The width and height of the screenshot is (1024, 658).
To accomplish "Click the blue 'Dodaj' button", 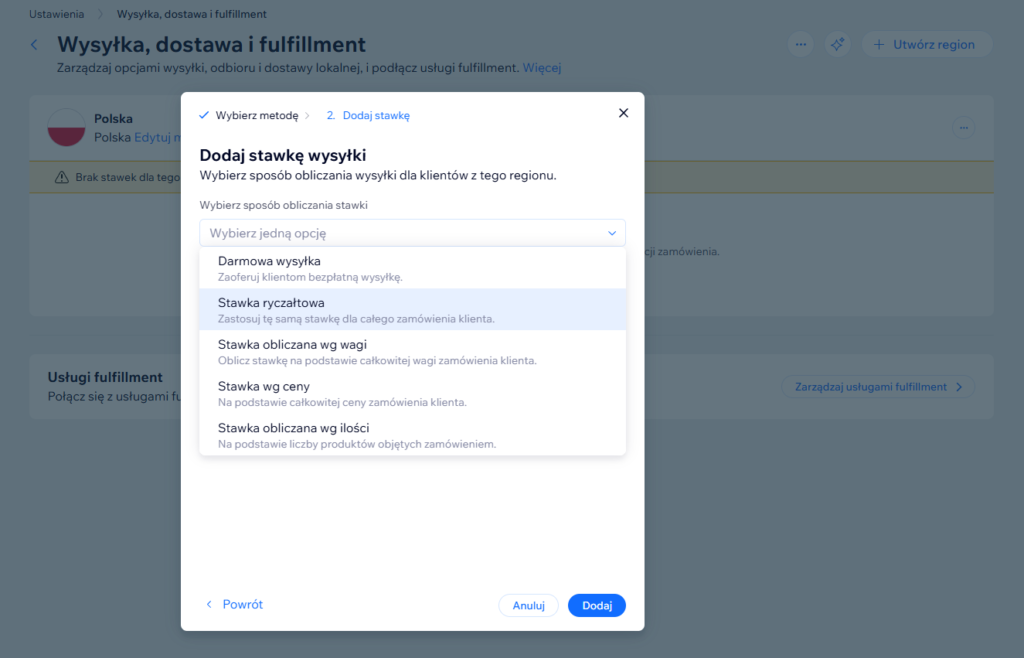I will click(596, 605).
